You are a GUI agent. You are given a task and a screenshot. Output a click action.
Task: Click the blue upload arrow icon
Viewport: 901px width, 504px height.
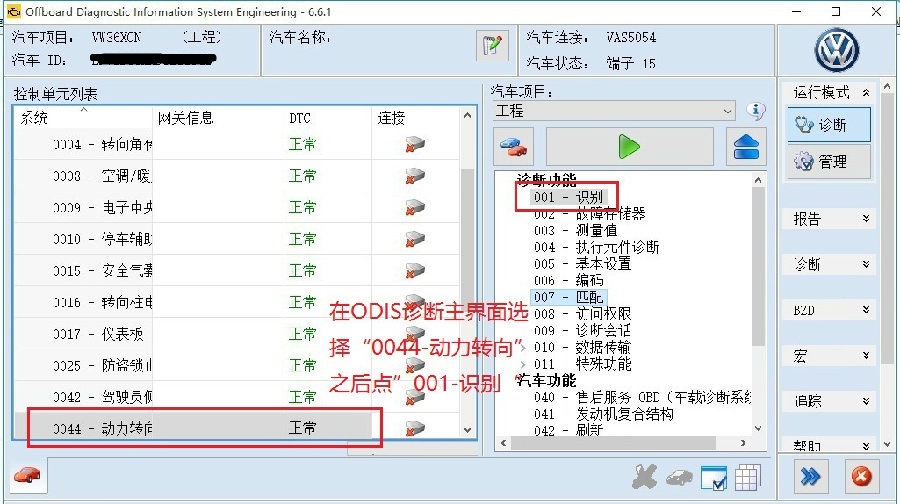click(x=746, y=147)
